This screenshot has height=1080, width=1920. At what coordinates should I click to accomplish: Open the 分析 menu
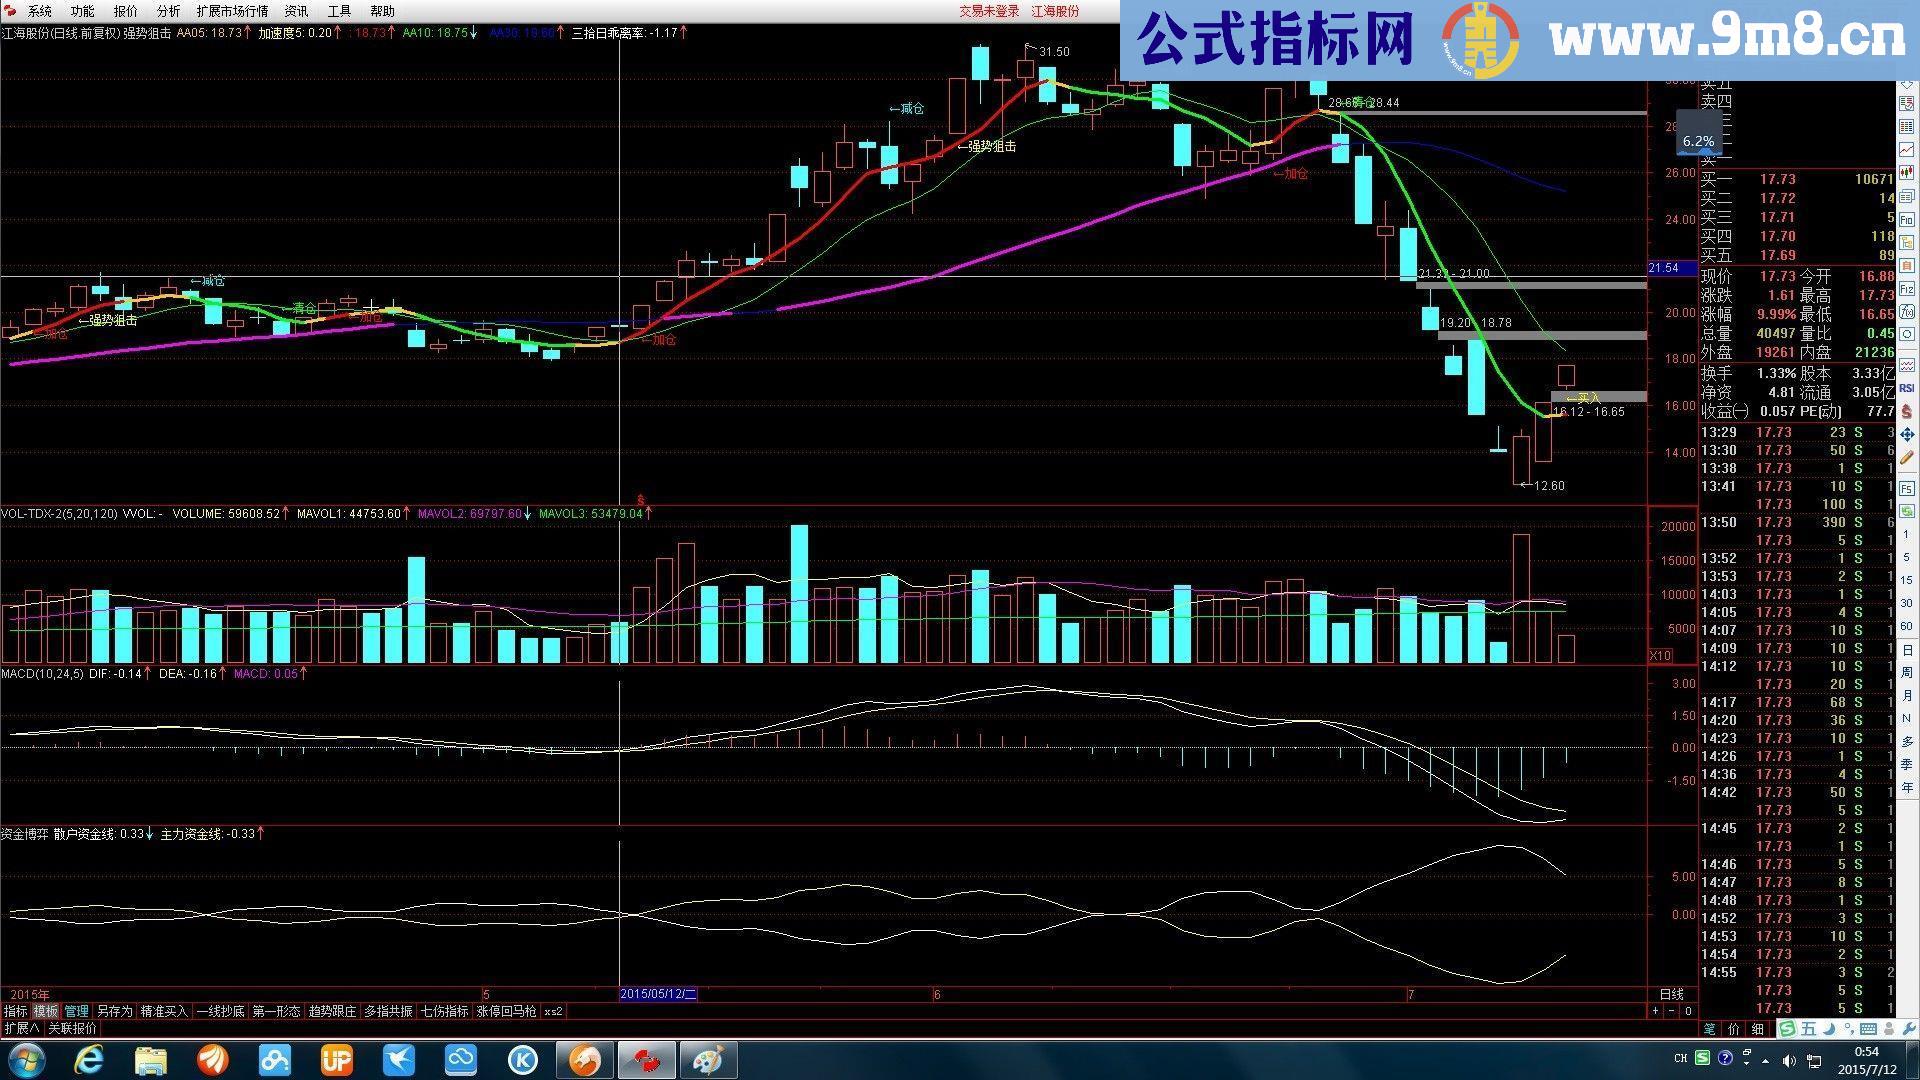pyautogui.click(x=168, y=11)
